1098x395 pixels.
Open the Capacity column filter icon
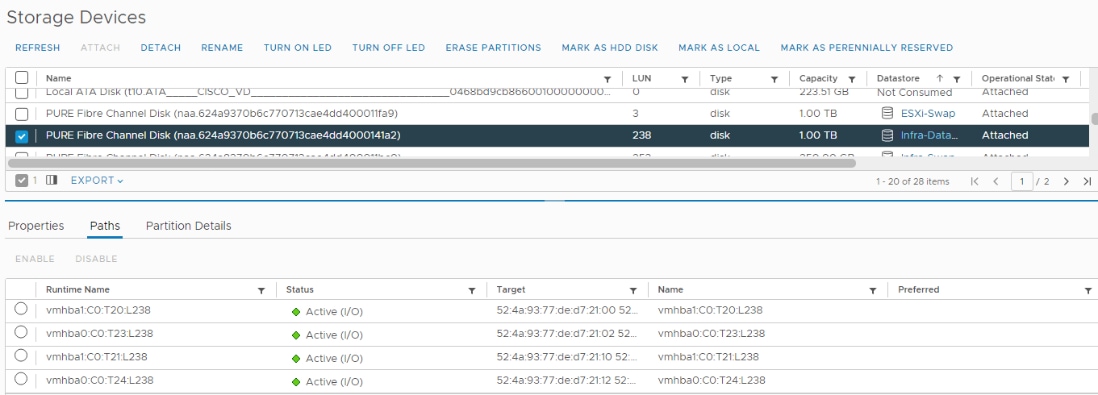(x=852, y=79)
